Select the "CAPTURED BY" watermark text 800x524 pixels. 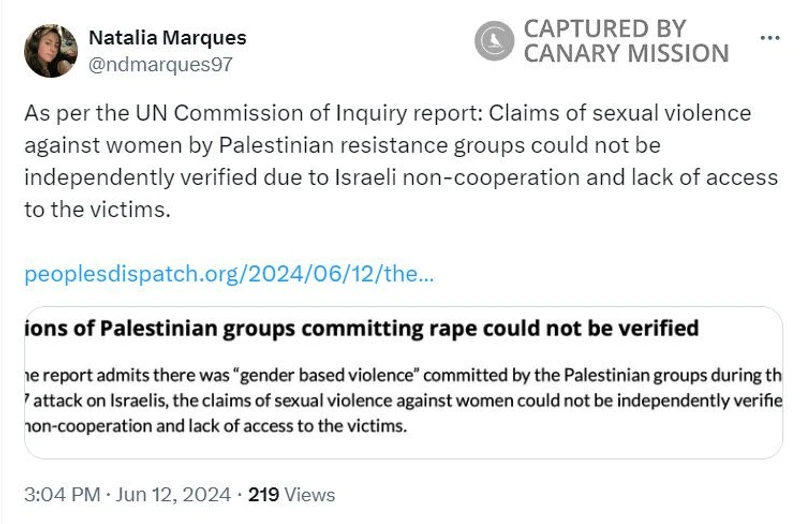click(x=604, y=28)
